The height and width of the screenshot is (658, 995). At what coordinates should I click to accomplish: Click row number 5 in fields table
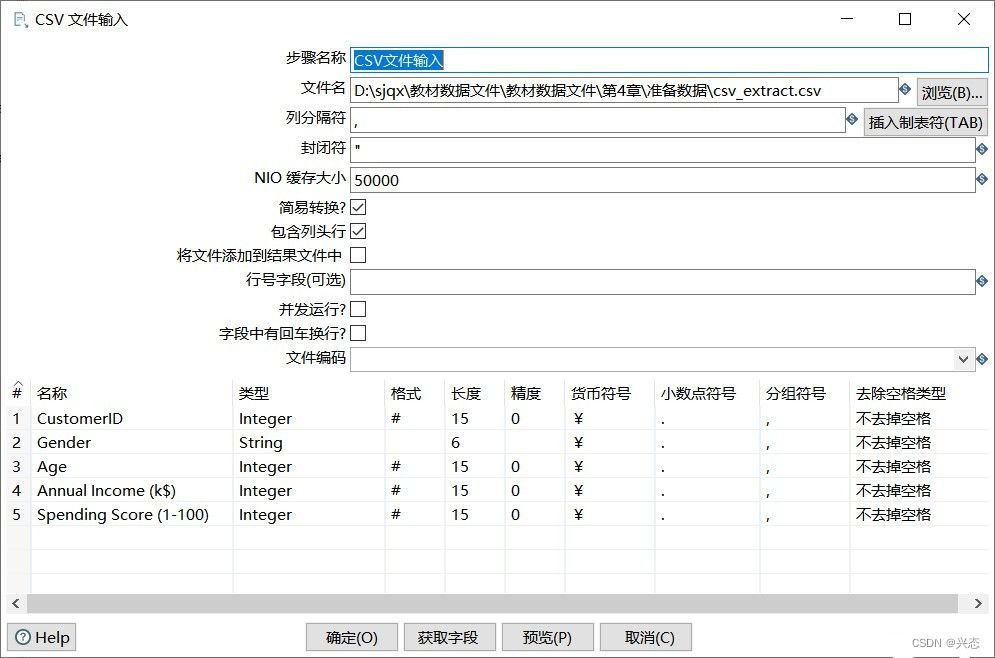[17, 515]
